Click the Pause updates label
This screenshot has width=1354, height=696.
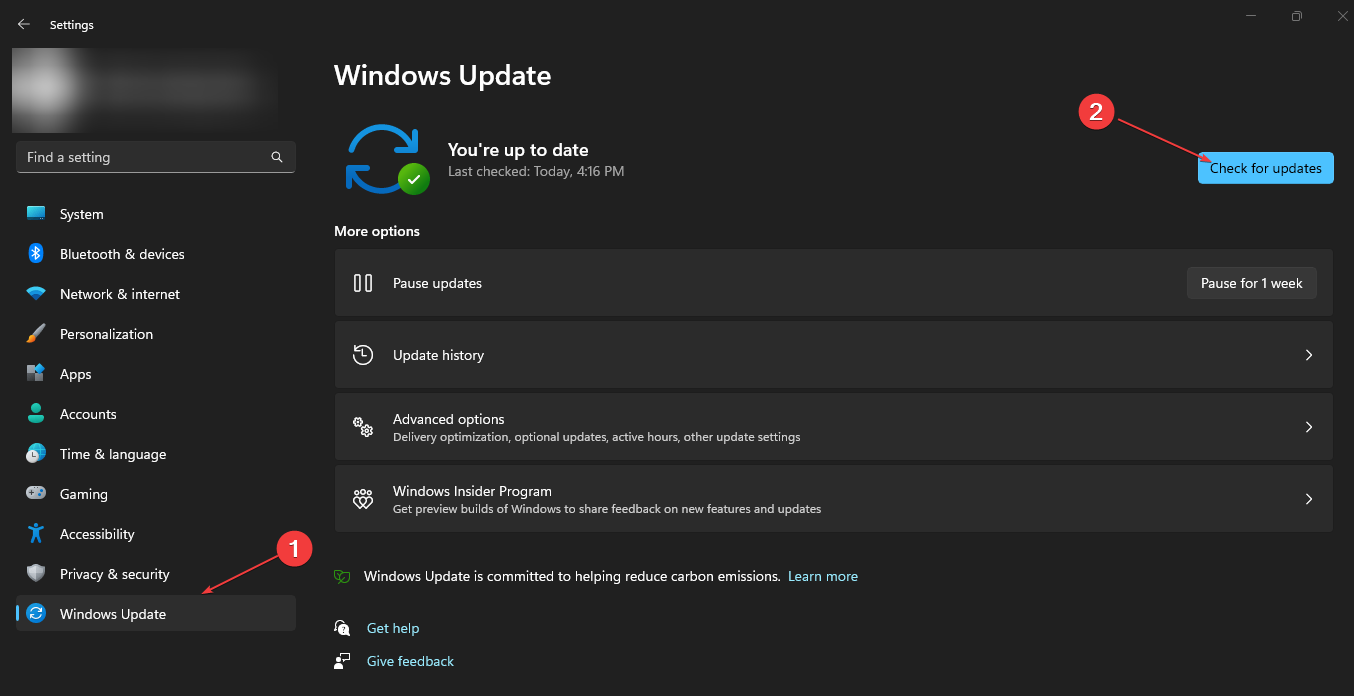[x=437, y=283]
